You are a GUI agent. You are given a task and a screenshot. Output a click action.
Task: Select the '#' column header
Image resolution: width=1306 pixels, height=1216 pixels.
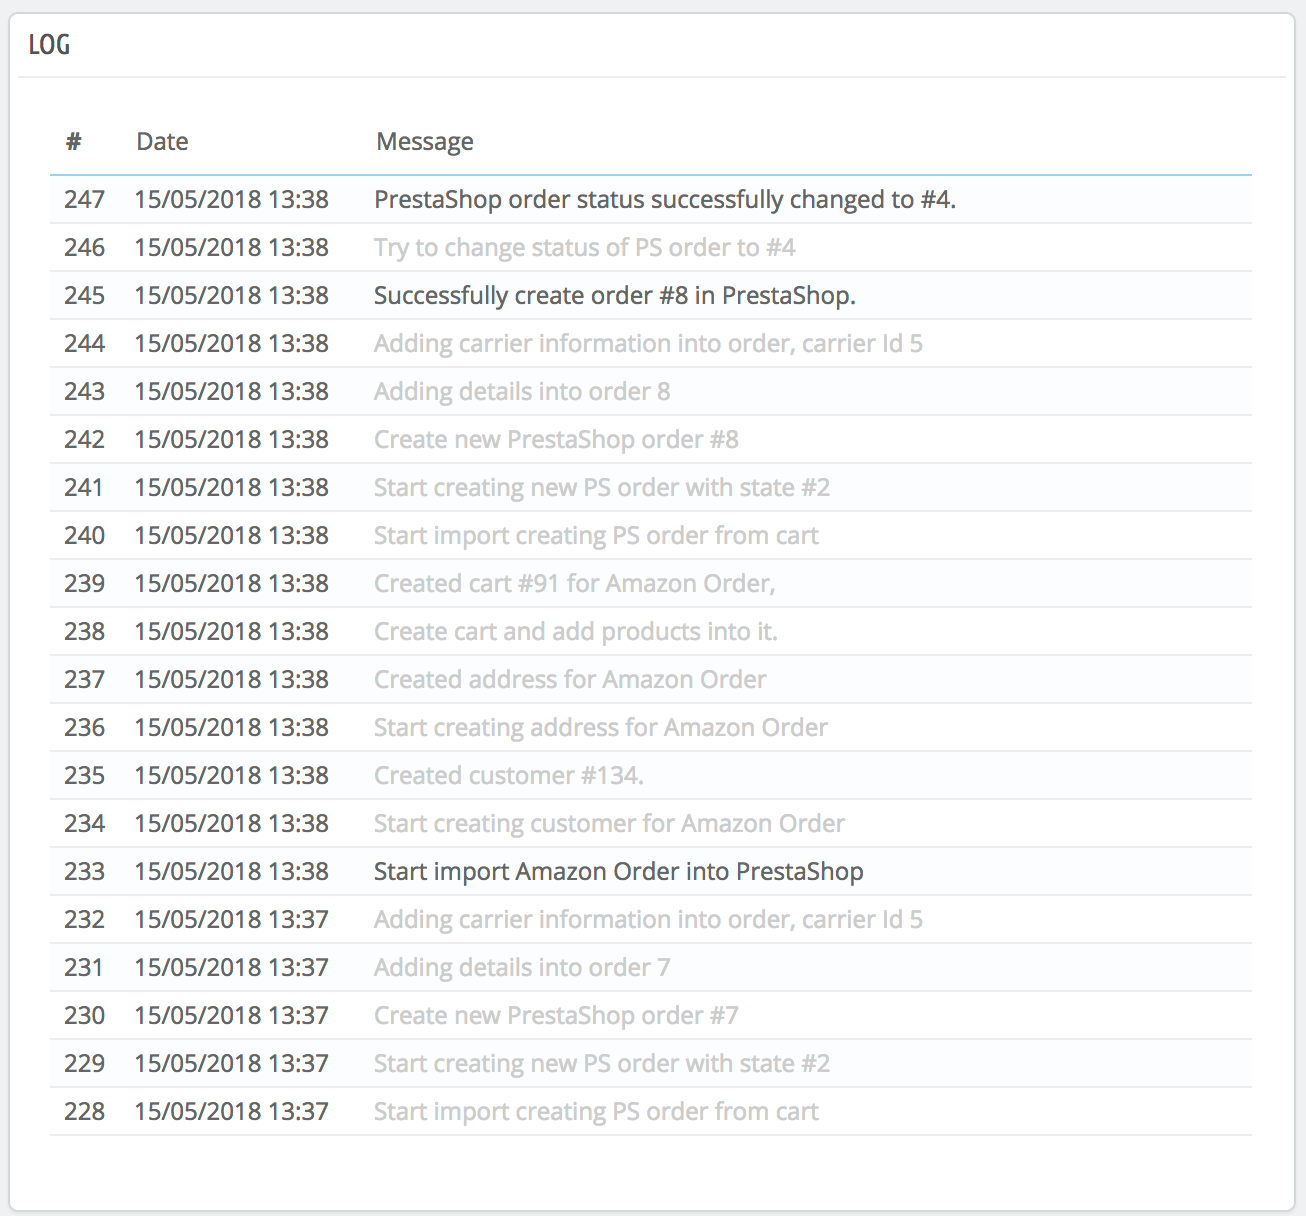(x=73, y=141)
